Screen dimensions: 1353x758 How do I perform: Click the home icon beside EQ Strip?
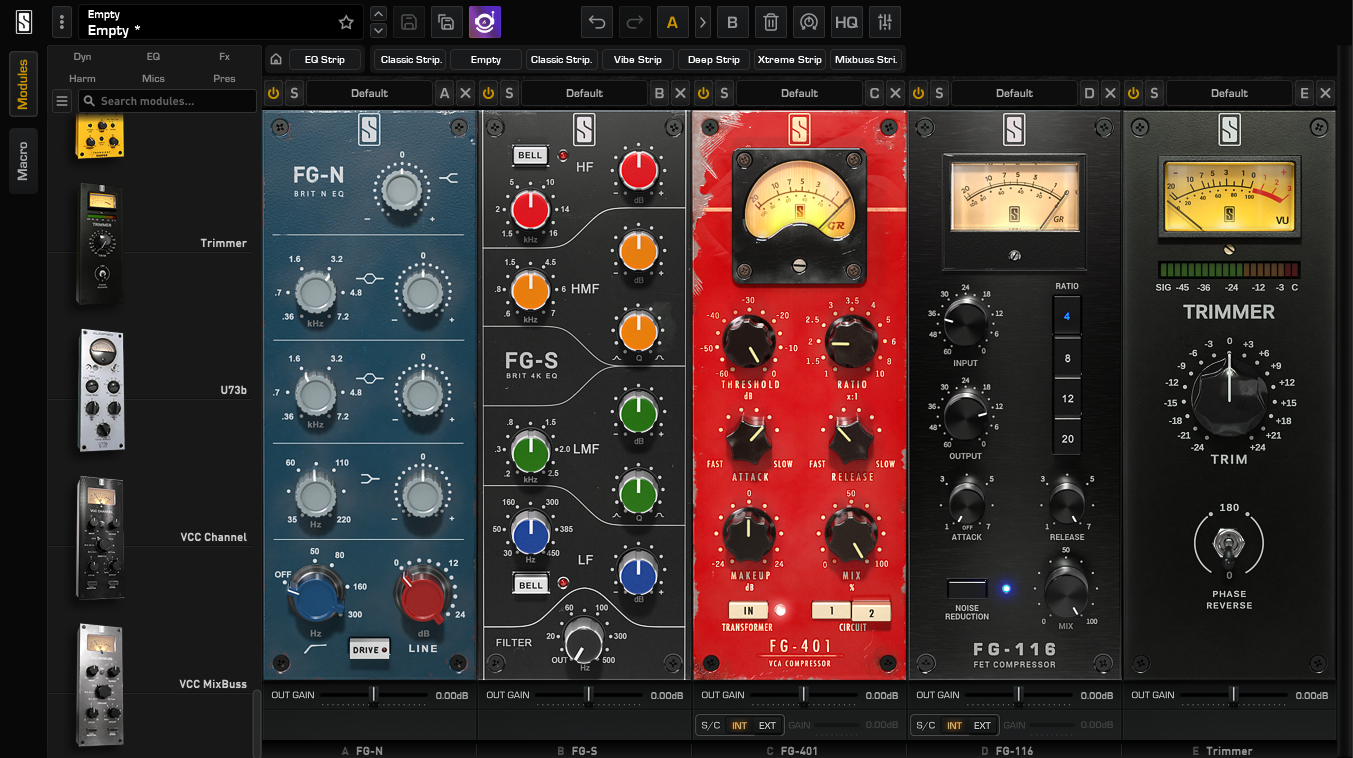pyautogui.click(x=276, y=59)
